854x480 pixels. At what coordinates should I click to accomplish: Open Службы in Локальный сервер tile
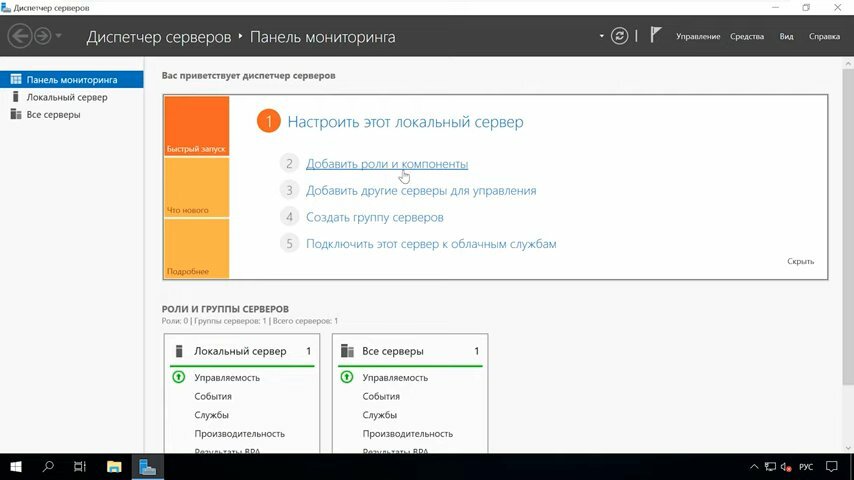pyautogui.click(x=211, y=415)
